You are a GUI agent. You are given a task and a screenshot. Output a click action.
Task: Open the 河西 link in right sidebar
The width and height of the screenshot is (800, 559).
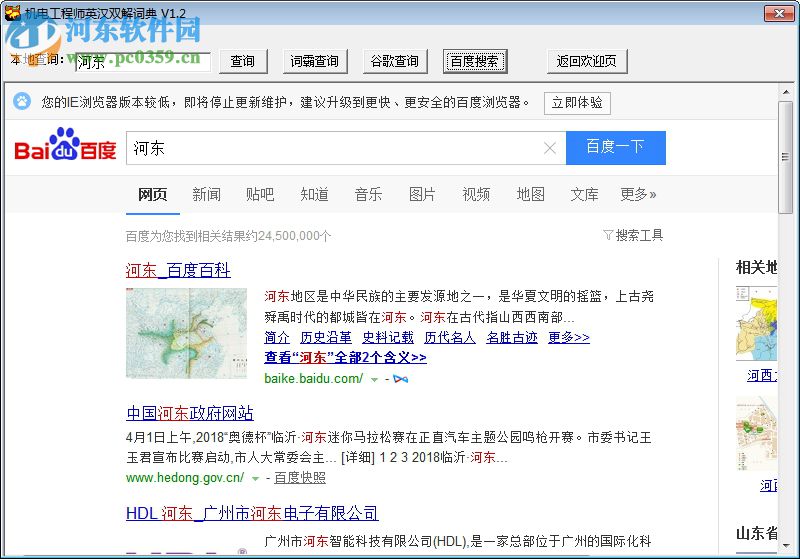[762, 376]
